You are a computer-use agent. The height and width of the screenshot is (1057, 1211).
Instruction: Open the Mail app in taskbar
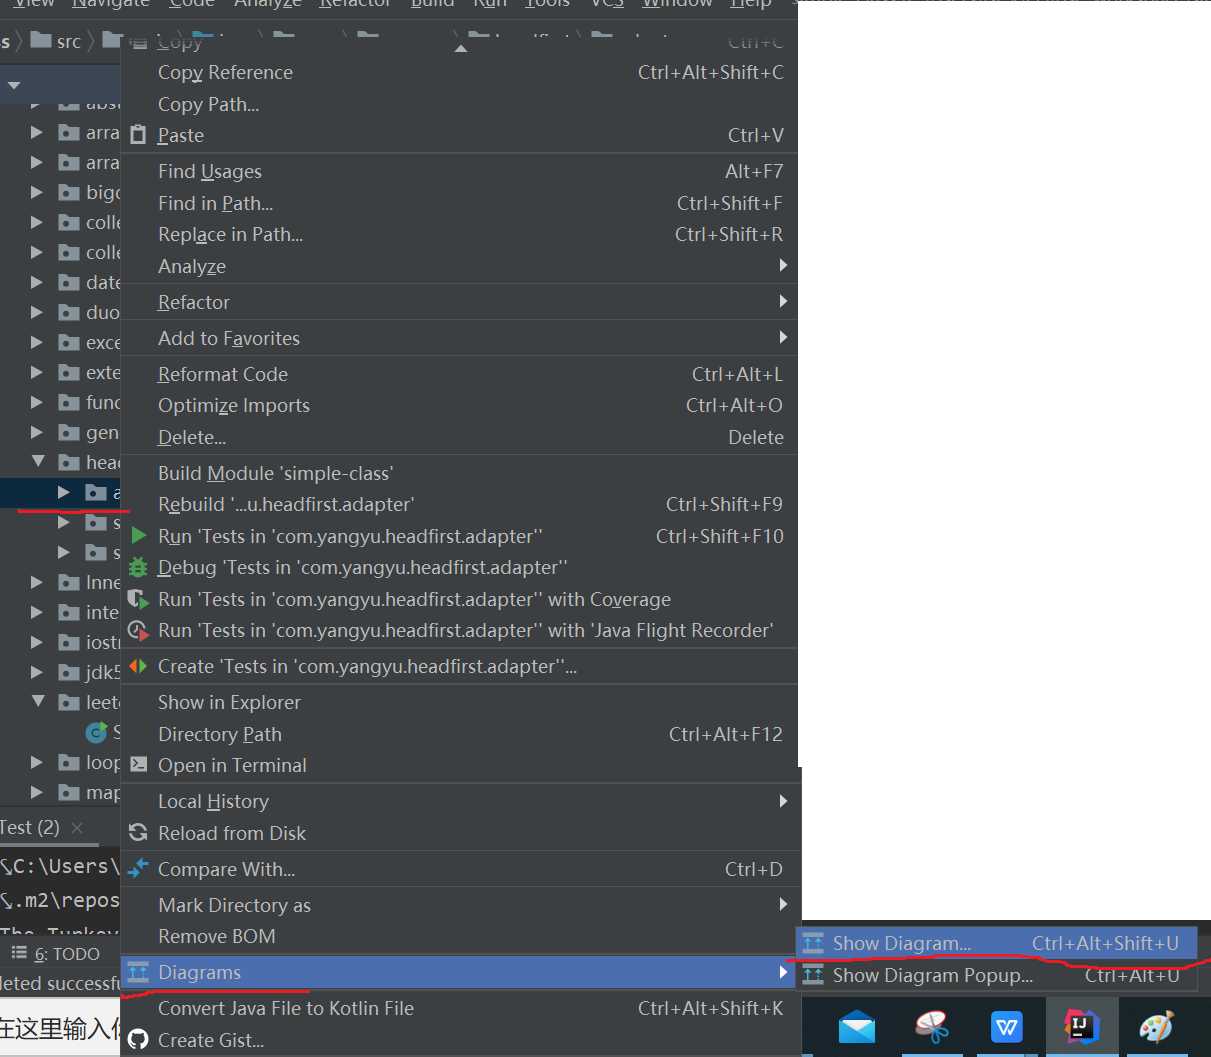click(x=857, y=1026)
